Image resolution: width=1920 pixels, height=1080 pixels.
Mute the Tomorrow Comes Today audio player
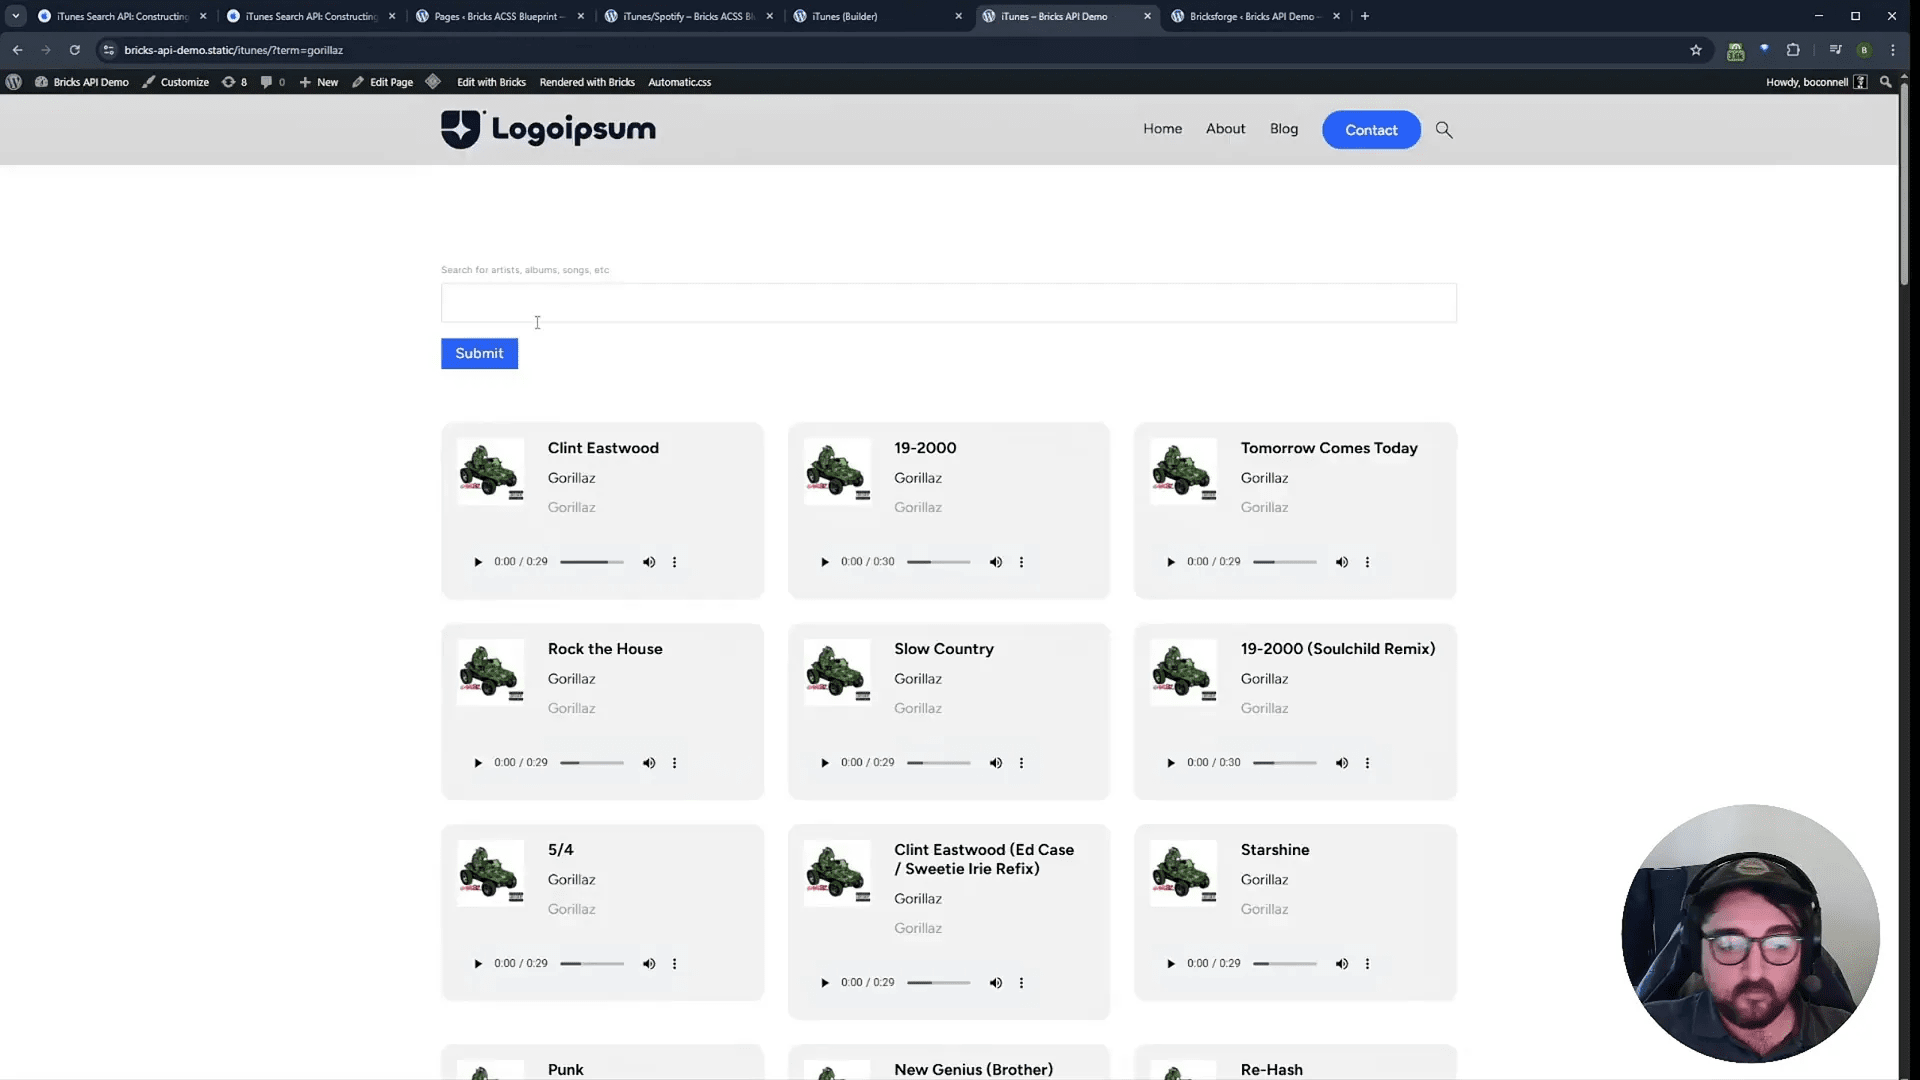click(1342, 562)
